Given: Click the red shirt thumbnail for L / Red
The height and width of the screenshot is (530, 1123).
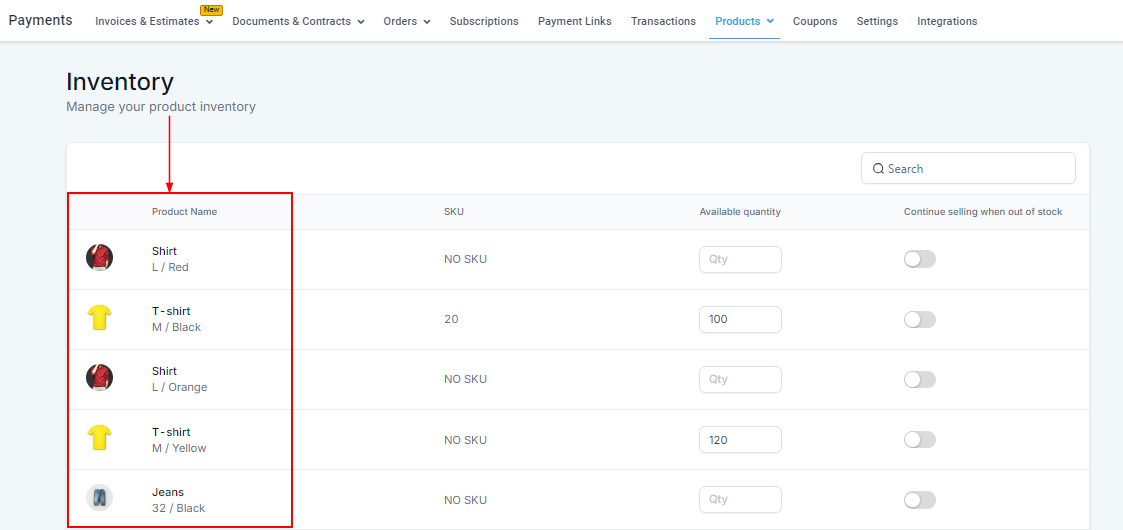Looking at the screenshot, I should tap(100, 257).
